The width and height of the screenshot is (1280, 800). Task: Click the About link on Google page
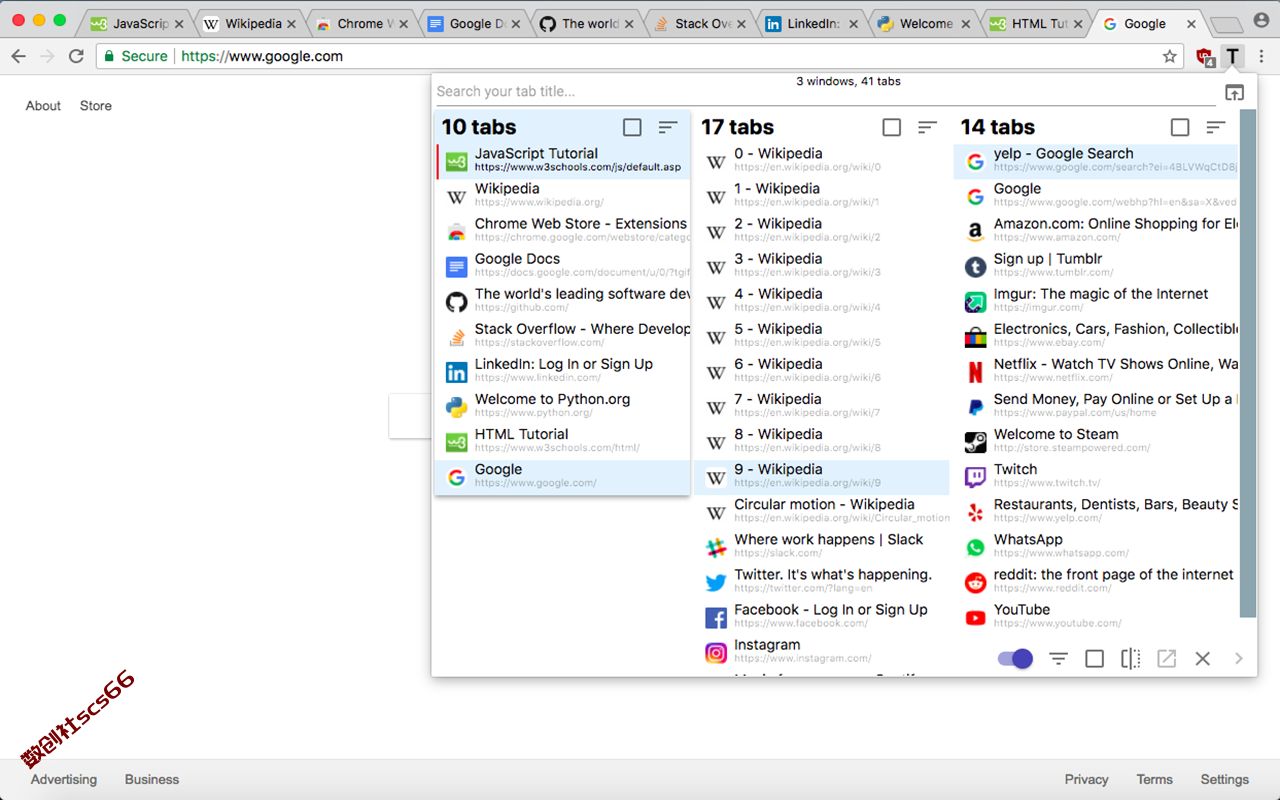(43, 105)
